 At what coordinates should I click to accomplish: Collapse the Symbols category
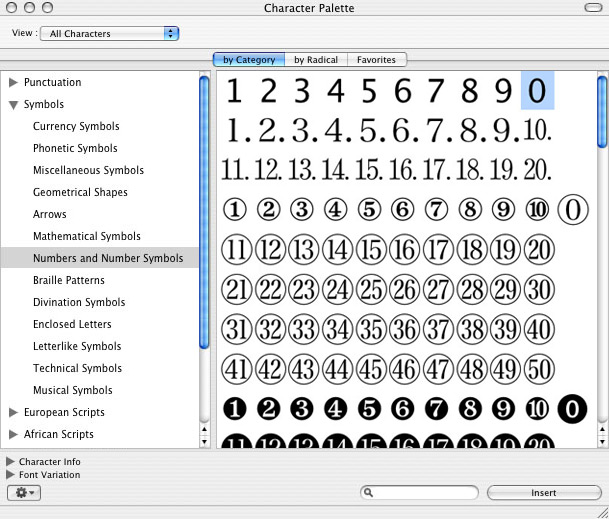(13, 104)
